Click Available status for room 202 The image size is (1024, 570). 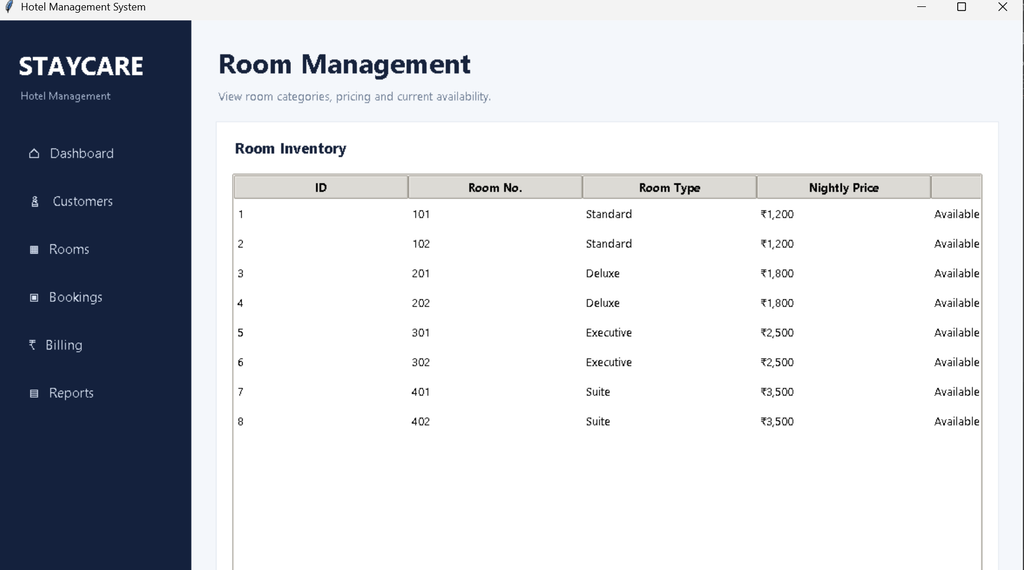coord(957,303)
